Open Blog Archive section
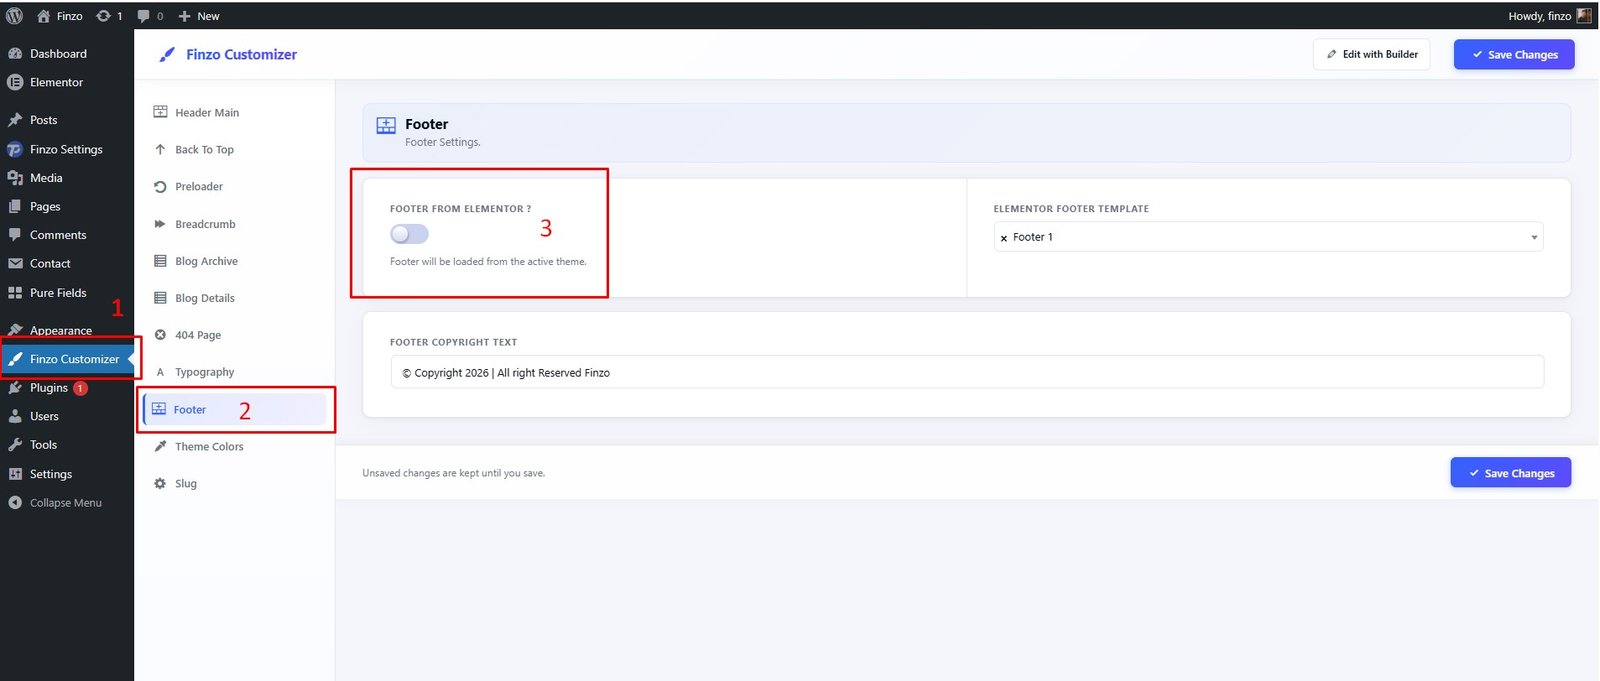This screenshot has height=681, width=1600. (x=235, y=261)
